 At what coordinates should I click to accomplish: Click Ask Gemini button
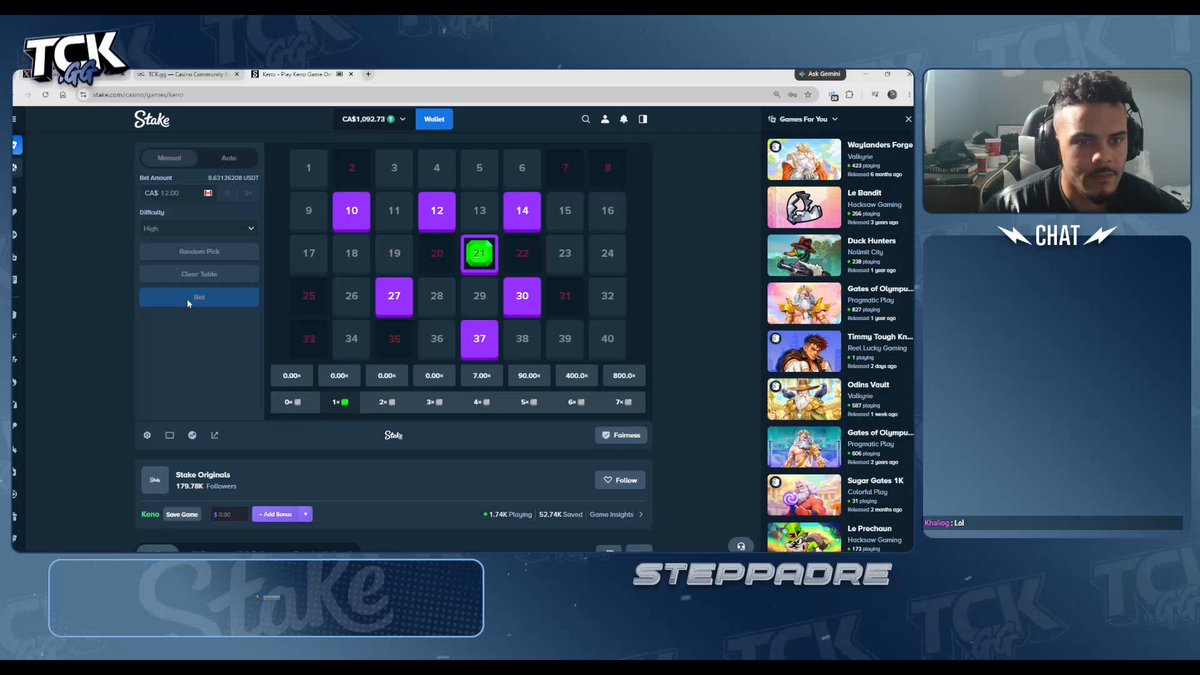coord(821,74)
